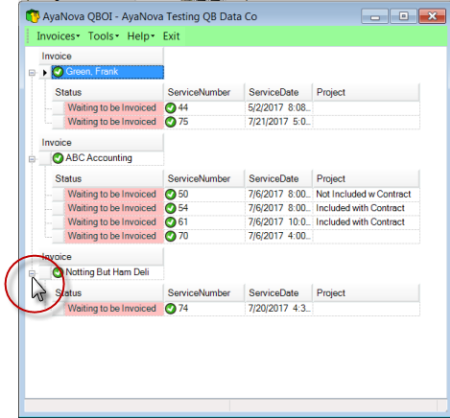Open the Tools menu
450x418 pixels.
103,36
